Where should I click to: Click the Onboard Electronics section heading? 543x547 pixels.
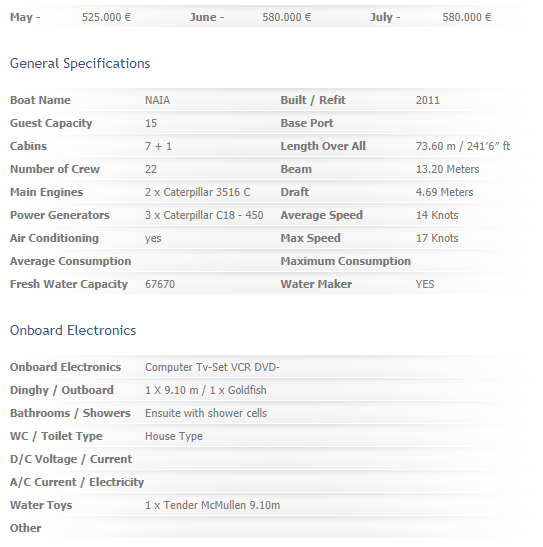[x=73, y=330]
